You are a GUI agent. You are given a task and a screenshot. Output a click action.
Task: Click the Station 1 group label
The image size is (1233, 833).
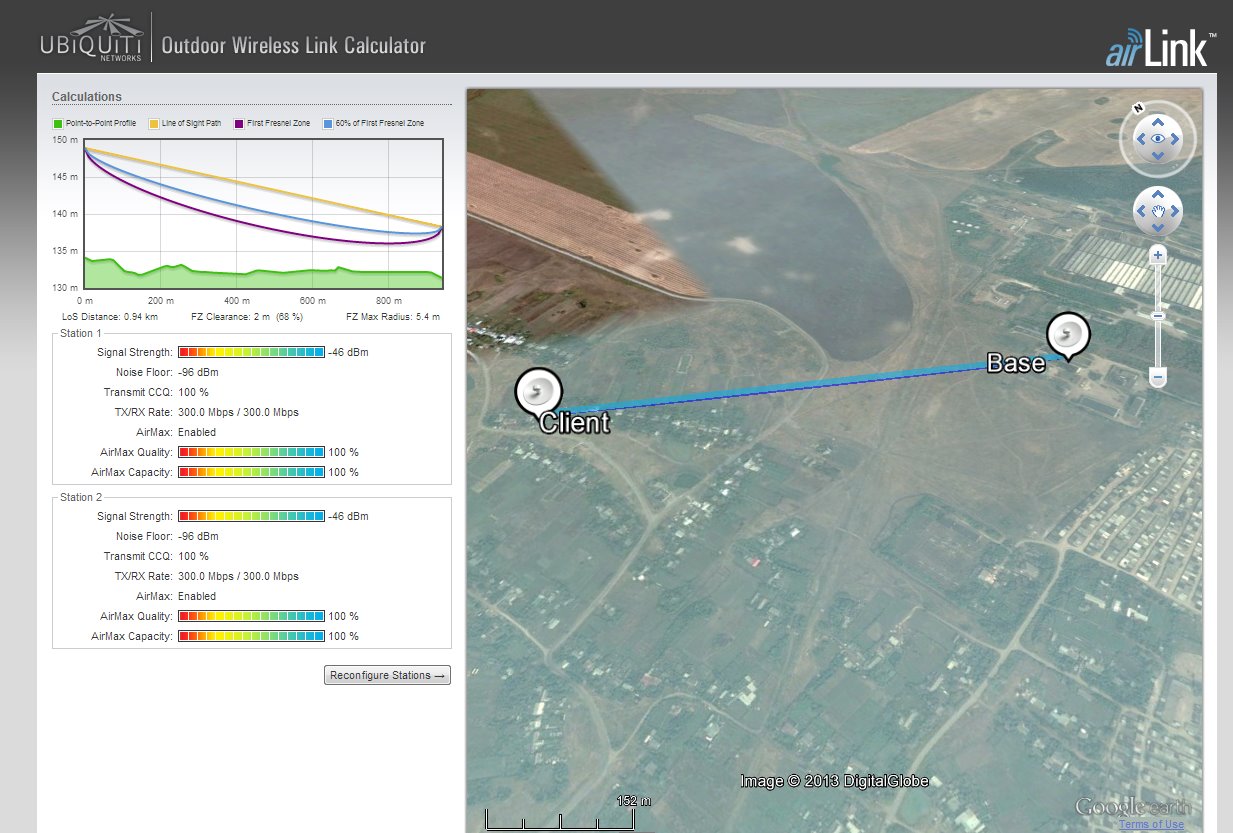pyautogui.click(x=81, y=333)
